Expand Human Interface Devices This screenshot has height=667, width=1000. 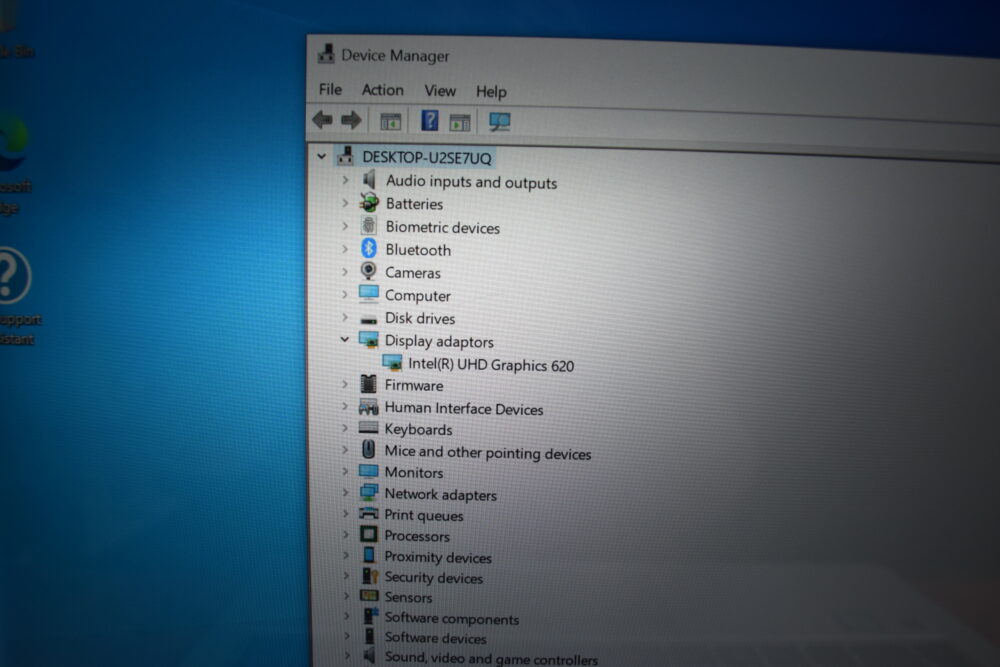345,406
